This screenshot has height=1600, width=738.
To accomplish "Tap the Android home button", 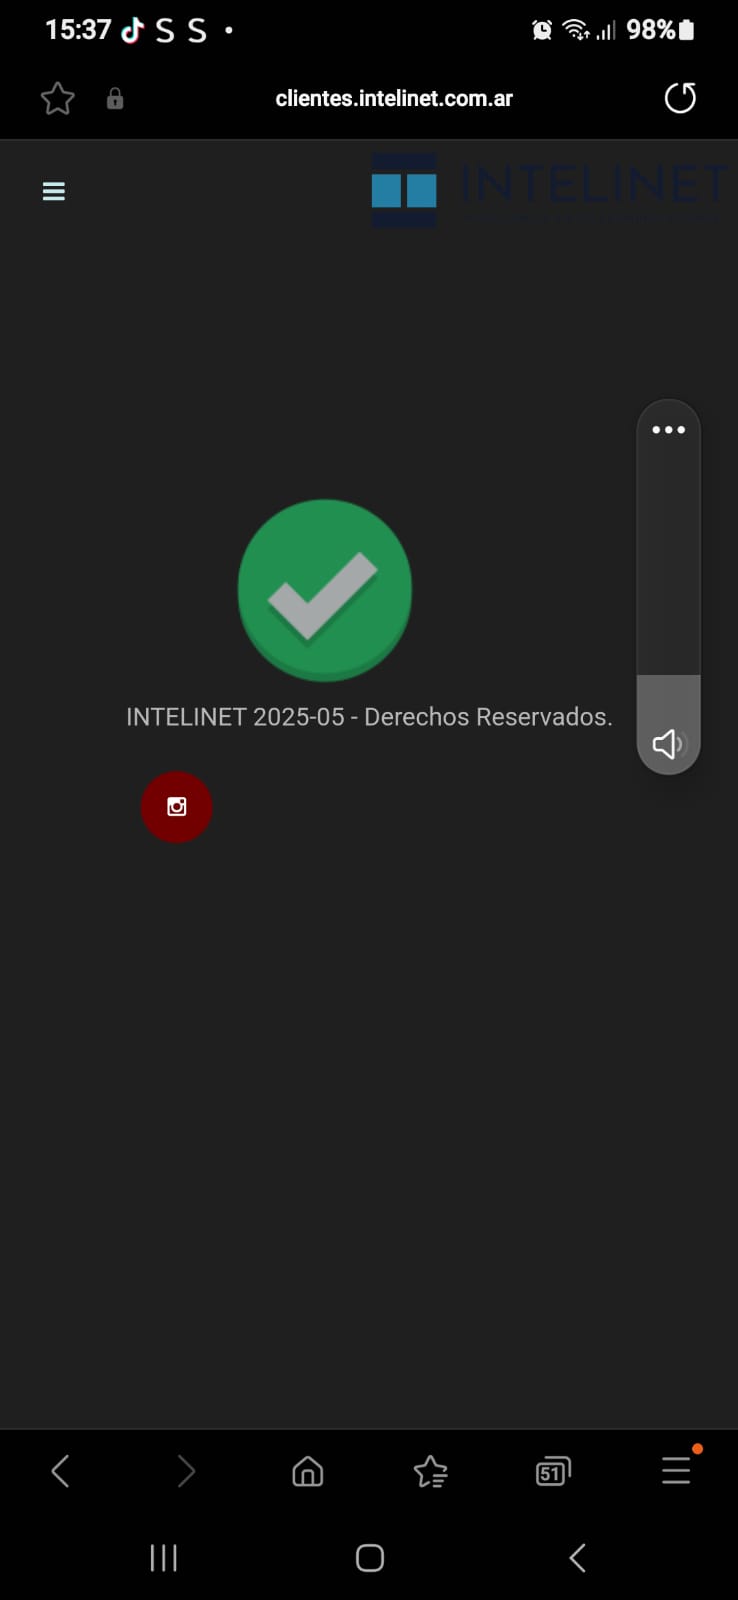I will (370, 1557).
